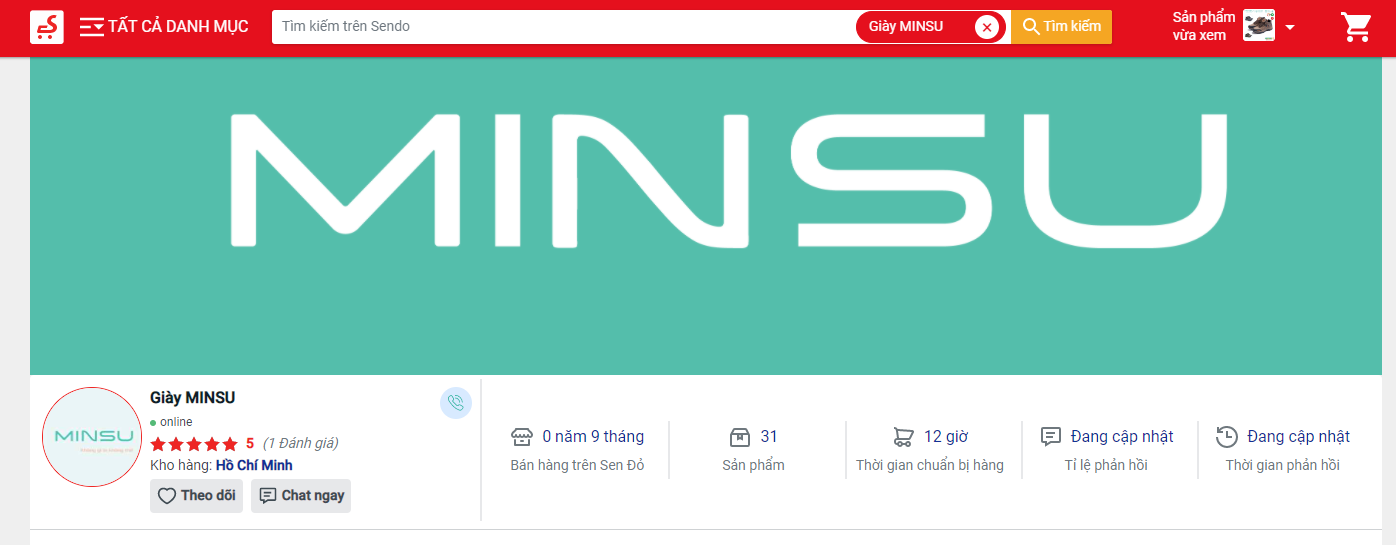
Task: Click the round MINSU shop avatar
Action: [x=93, y=437]
